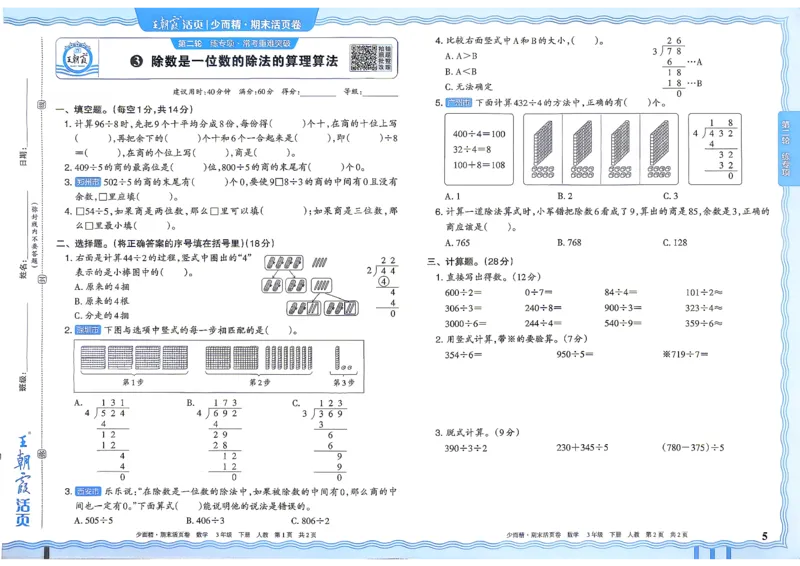Click the 第二轮 练专项·常考重难突破 label
This screenshot has height=566, width=800.
pyautogui.click(x=234, y=43)
